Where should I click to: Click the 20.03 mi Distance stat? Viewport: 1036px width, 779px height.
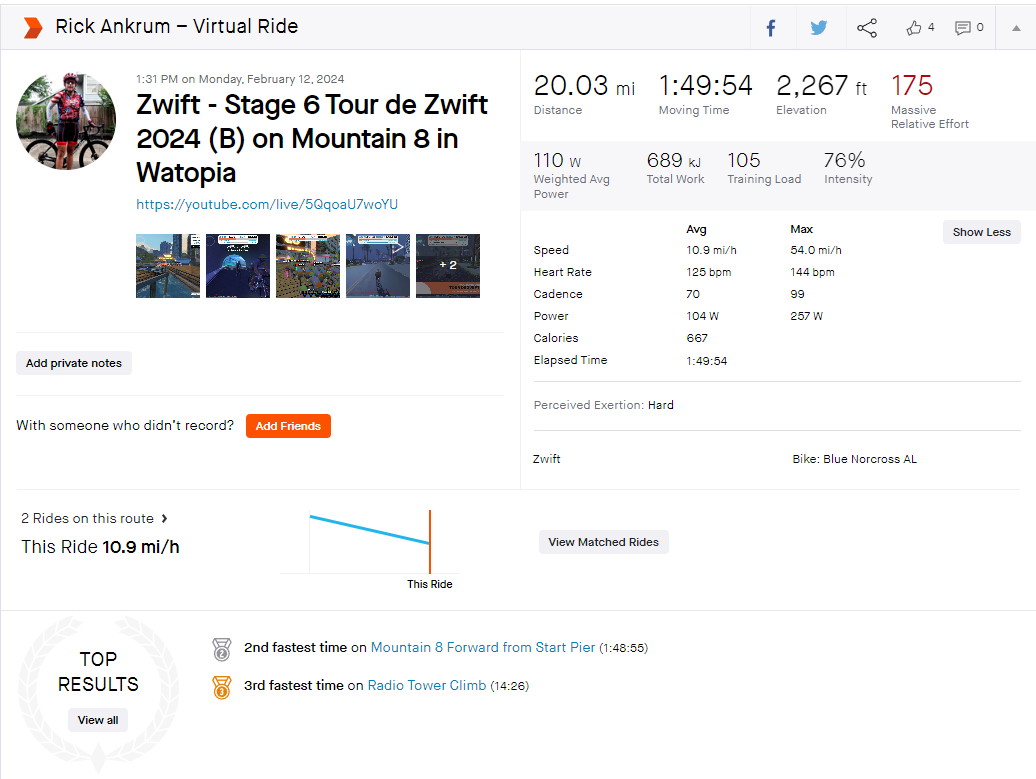click(x=584, y=86)
